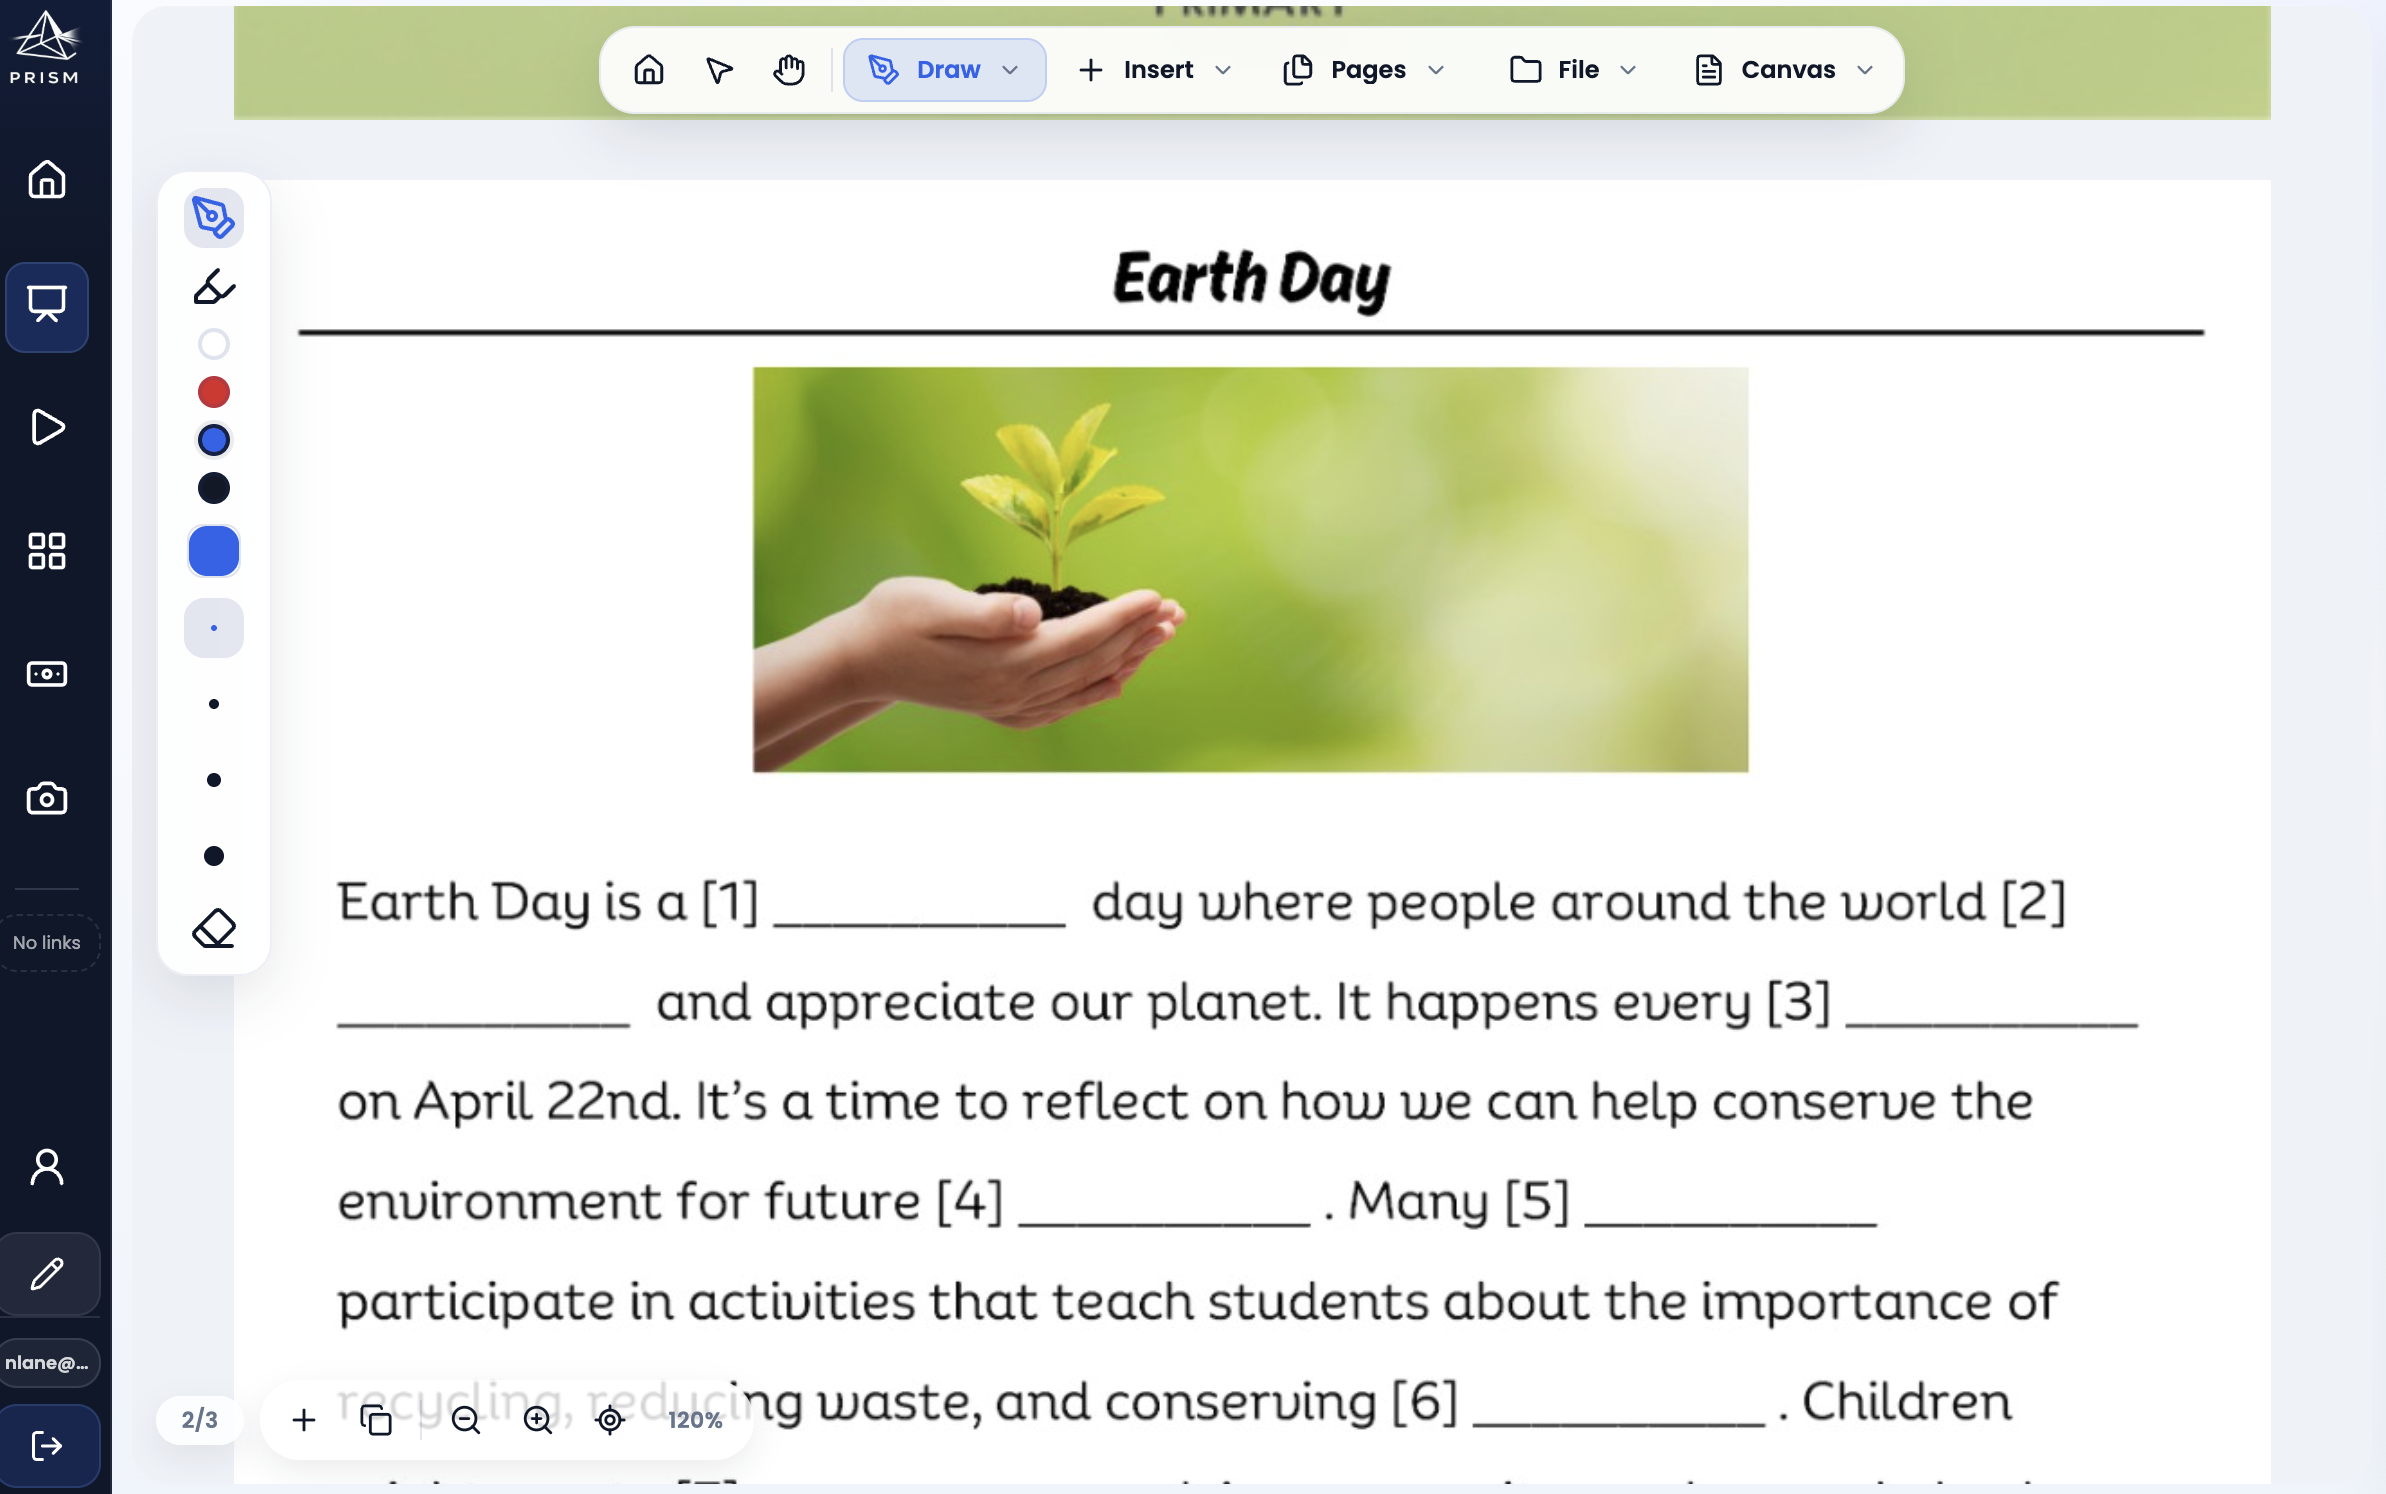Image resolution: width=2386 pixels, height=1494 pixels.
Task: Choose the smallest stroke size dot
Action: pos(214,628)
